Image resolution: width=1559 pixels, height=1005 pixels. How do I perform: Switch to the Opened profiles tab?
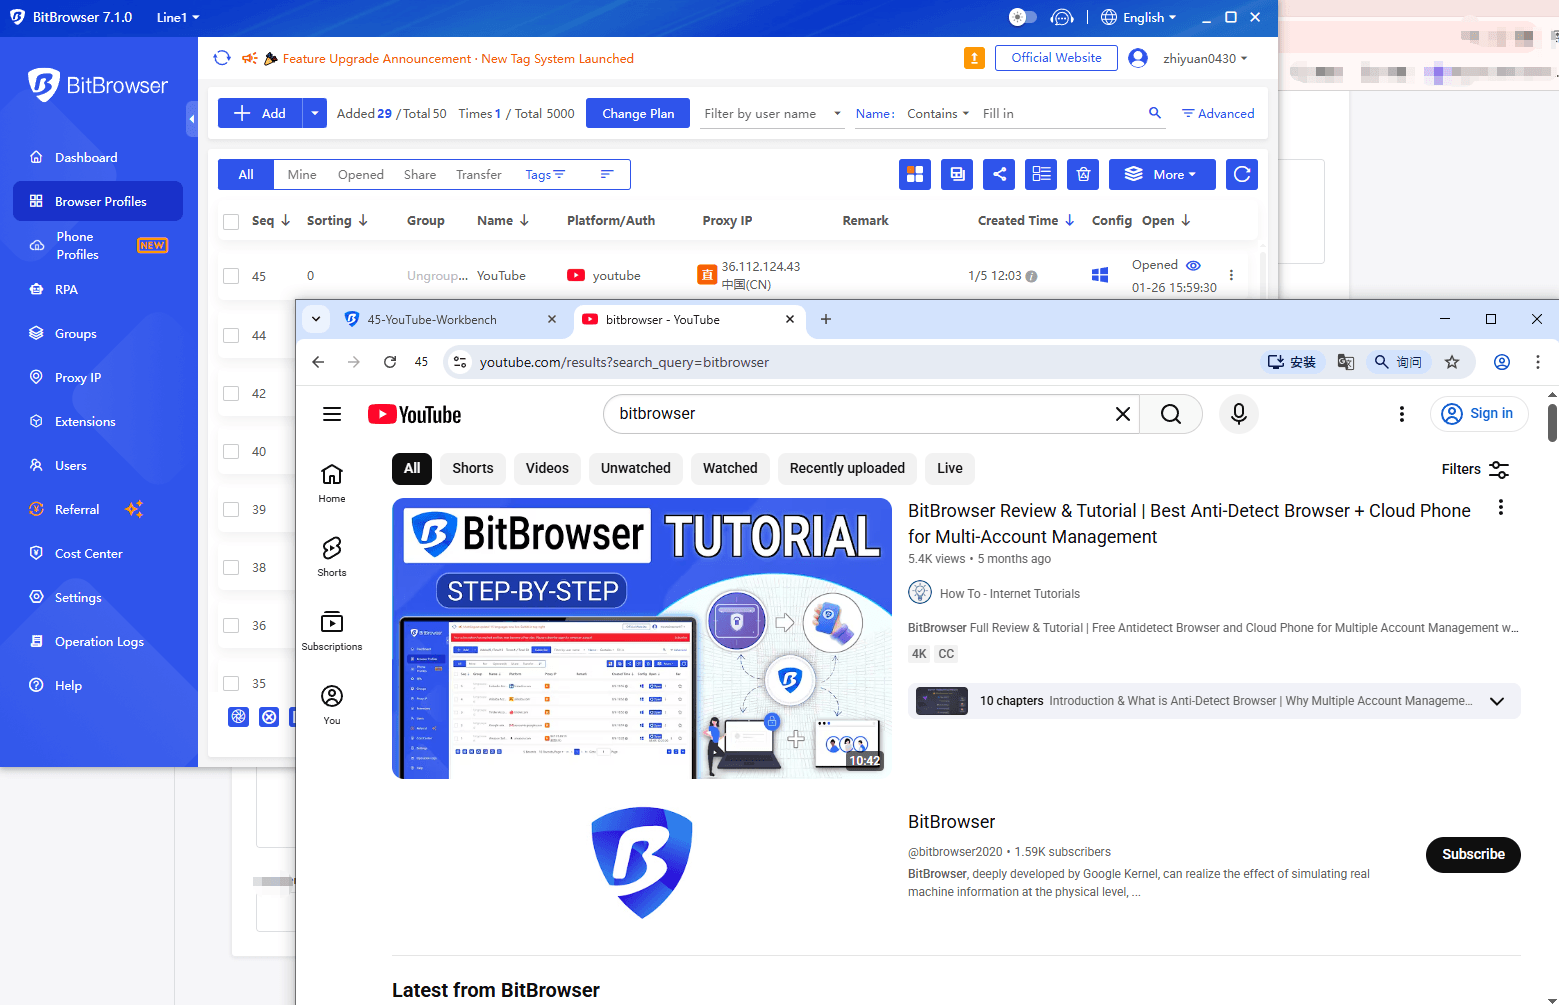[x=360, y=174]
